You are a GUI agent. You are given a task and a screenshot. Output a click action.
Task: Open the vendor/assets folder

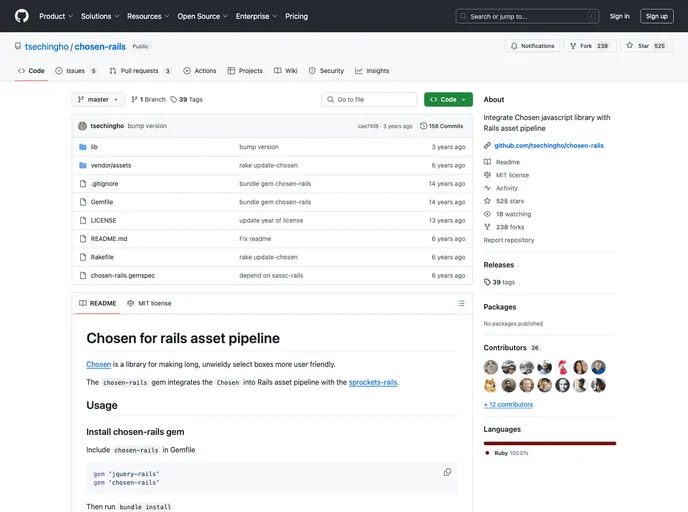point(111,165)
